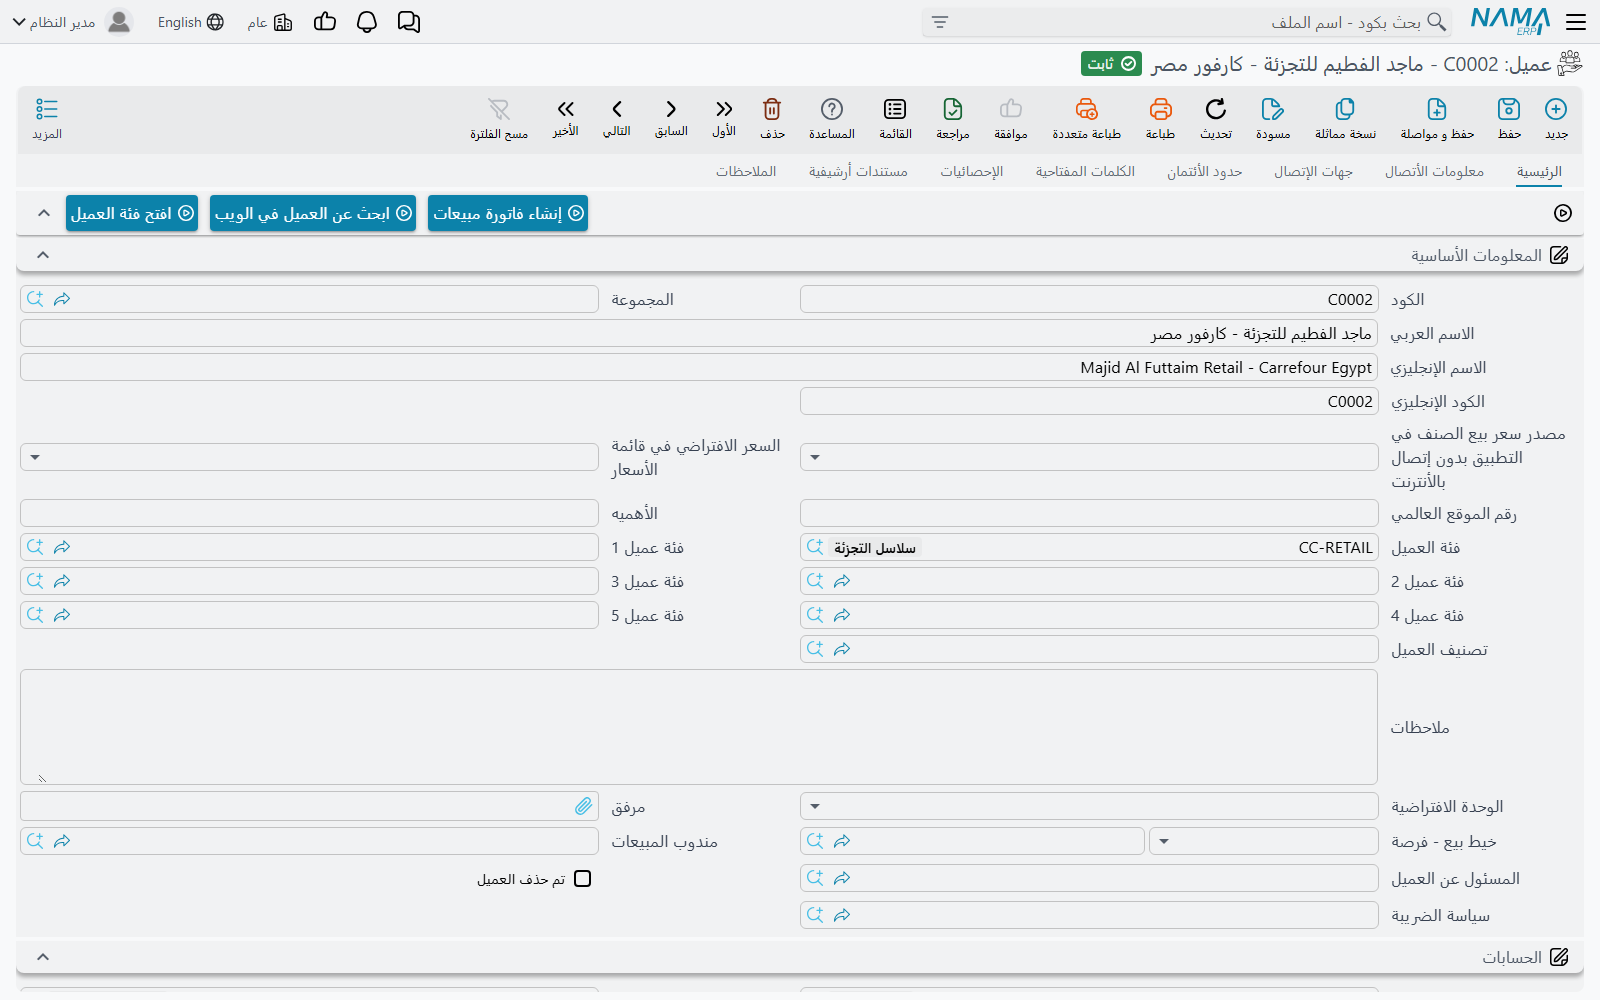This screenshot has height=1000, width=1600.
Task: Toggle the تم حذف العميل checkbox
Action: (x=583, y=879)
